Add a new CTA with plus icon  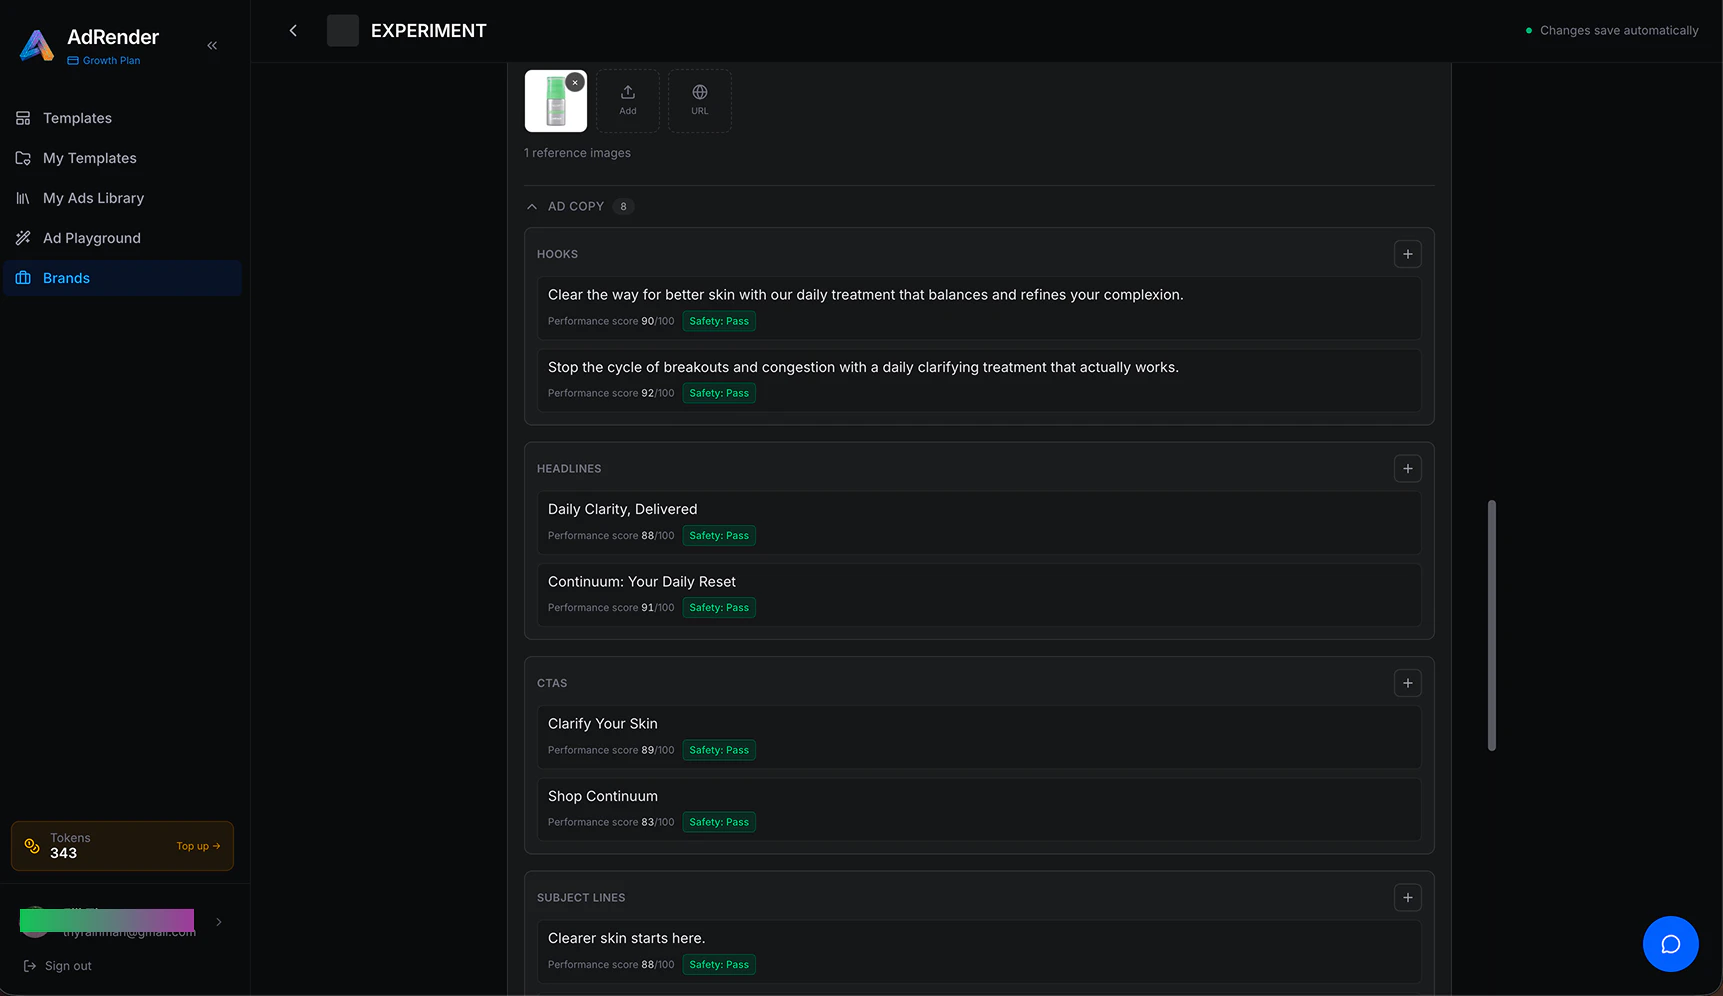[x=1407, y=683]
